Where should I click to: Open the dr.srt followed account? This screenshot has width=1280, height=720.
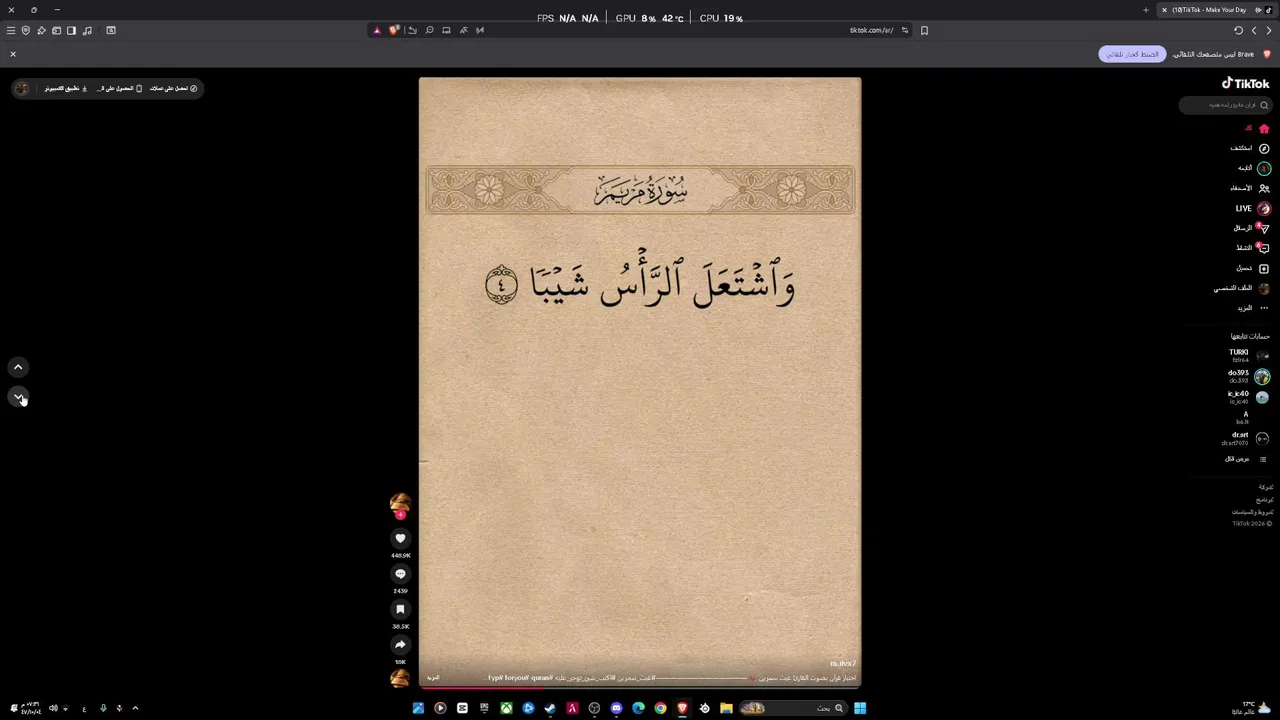[1245, 438]
